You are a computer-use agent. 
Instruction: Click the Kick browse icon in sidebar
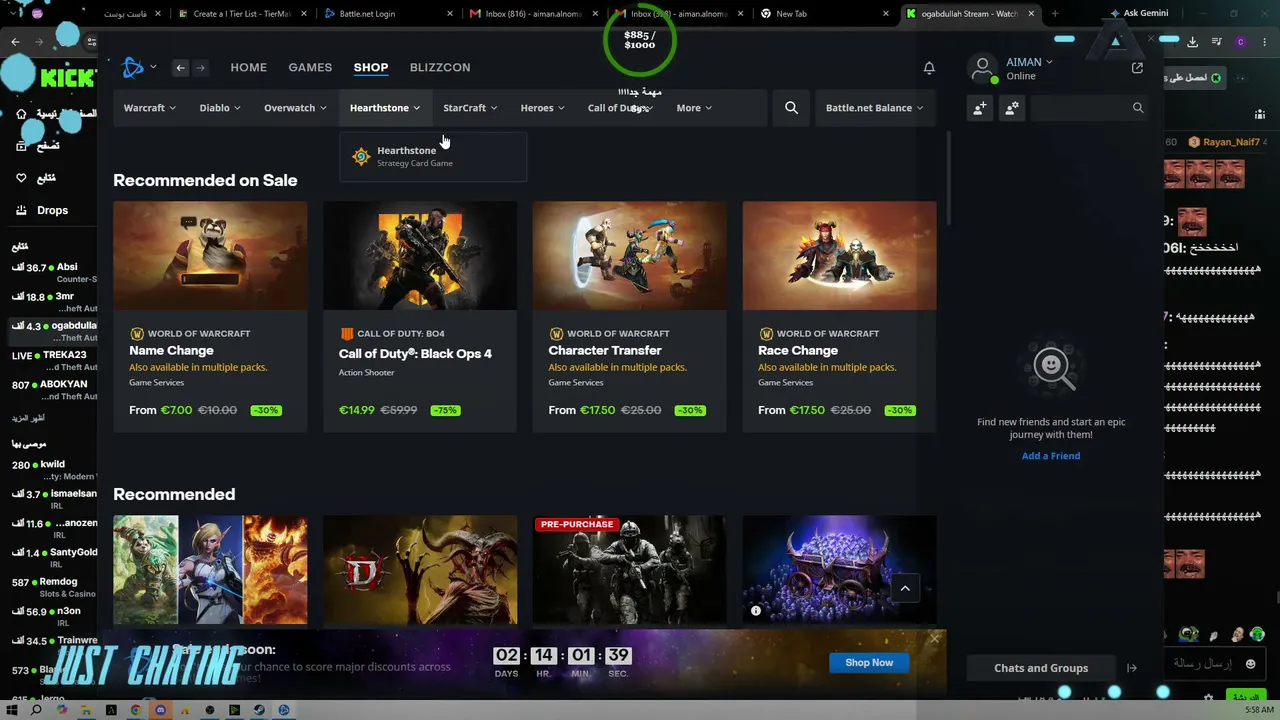tap(21, 146)
